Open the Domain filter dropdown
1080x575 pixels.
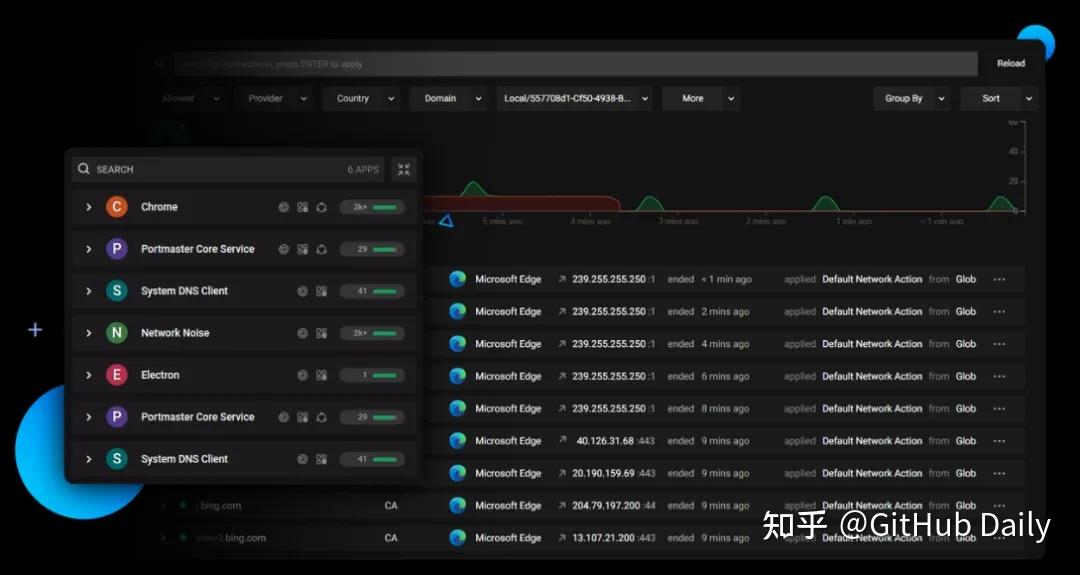[x=448, y=98]
